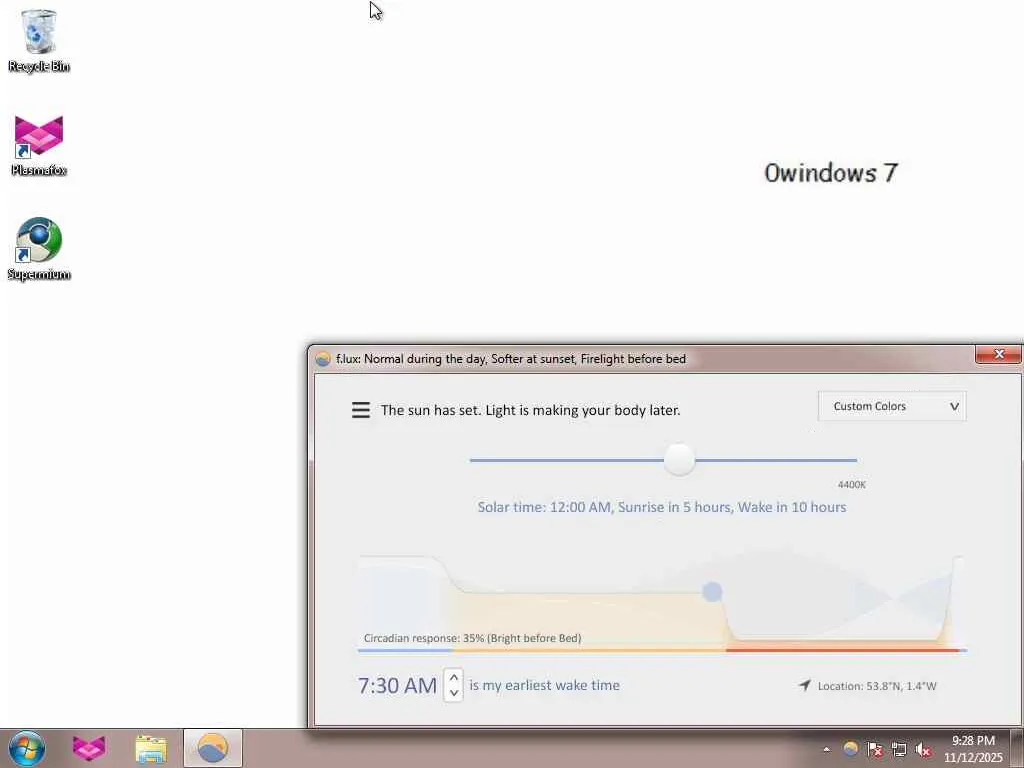1024x768 pixels.
Task: Open the Windows Start menu
Action: click(x=27, y=748)
